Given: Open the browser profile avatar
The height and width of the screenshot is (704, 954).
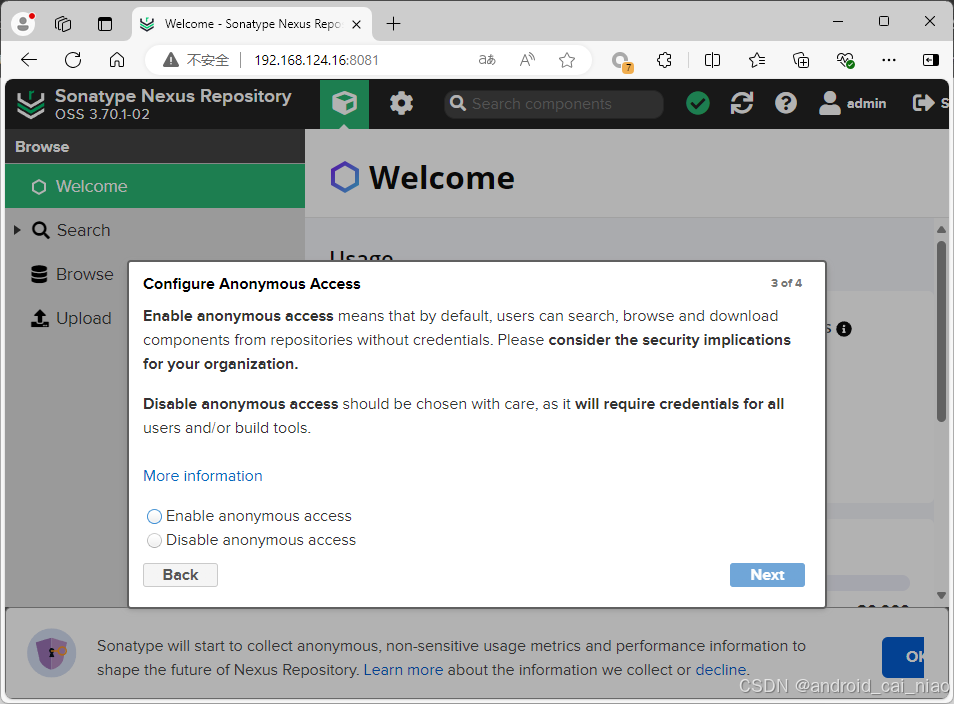Looking at the screenshot, I should pos(23,23).
